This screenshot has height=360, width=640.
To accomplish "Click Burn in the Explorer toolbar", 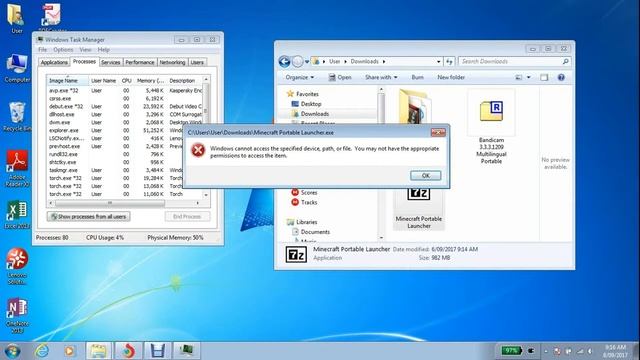I will tap(417, 77).
